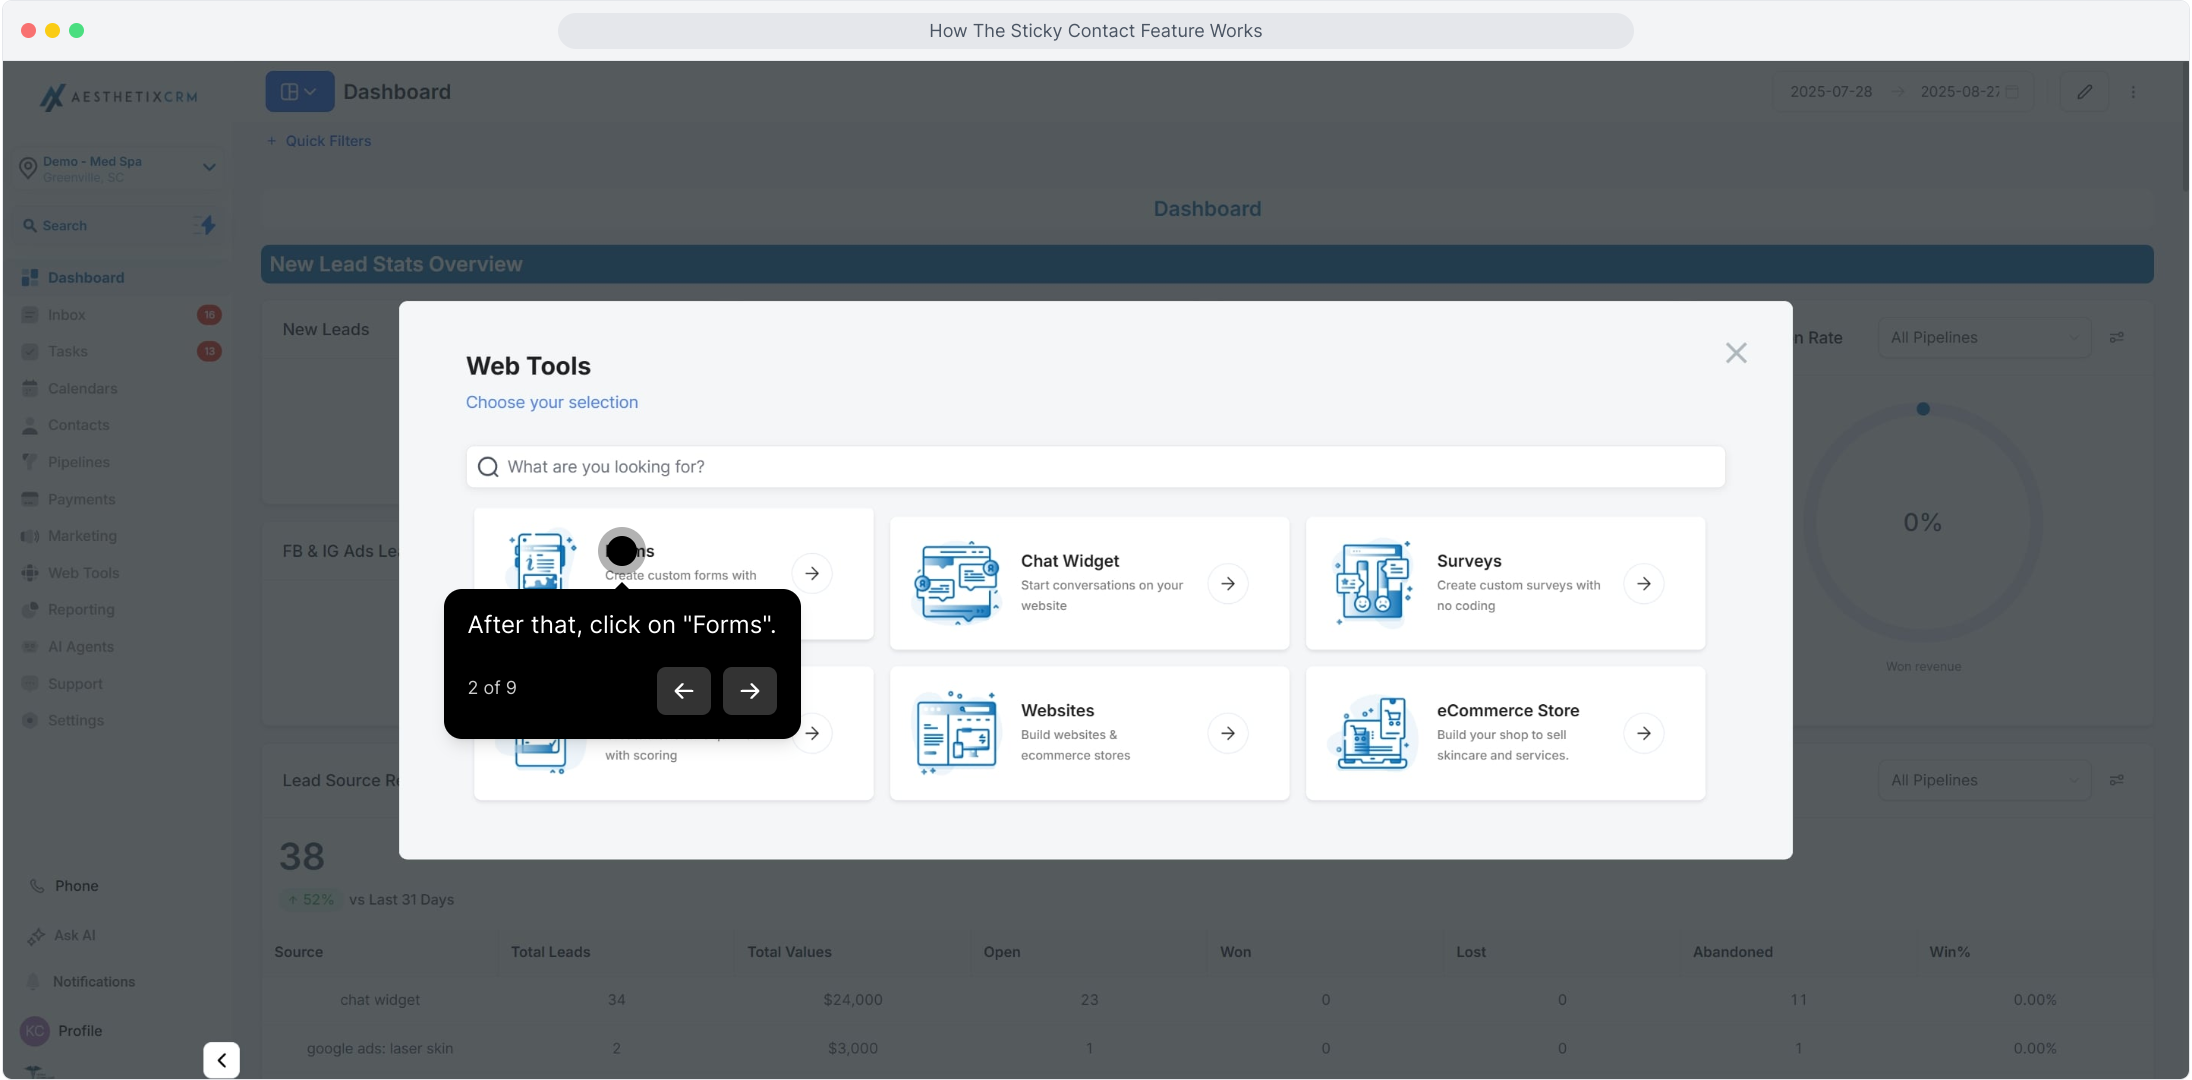Image resolution: width=2192 pixels, height=1080 pixels.
Task: Expand the Demo - Med Spa location dropdown
Action: 209,167
